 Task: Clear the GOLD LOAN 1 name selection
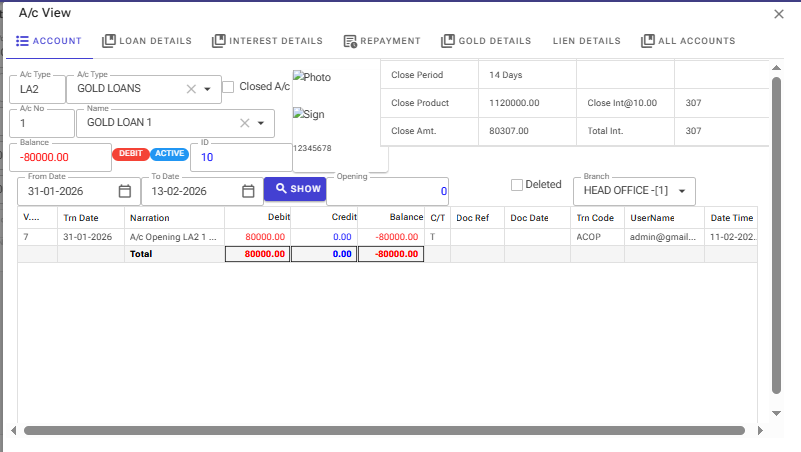(244, 123)
